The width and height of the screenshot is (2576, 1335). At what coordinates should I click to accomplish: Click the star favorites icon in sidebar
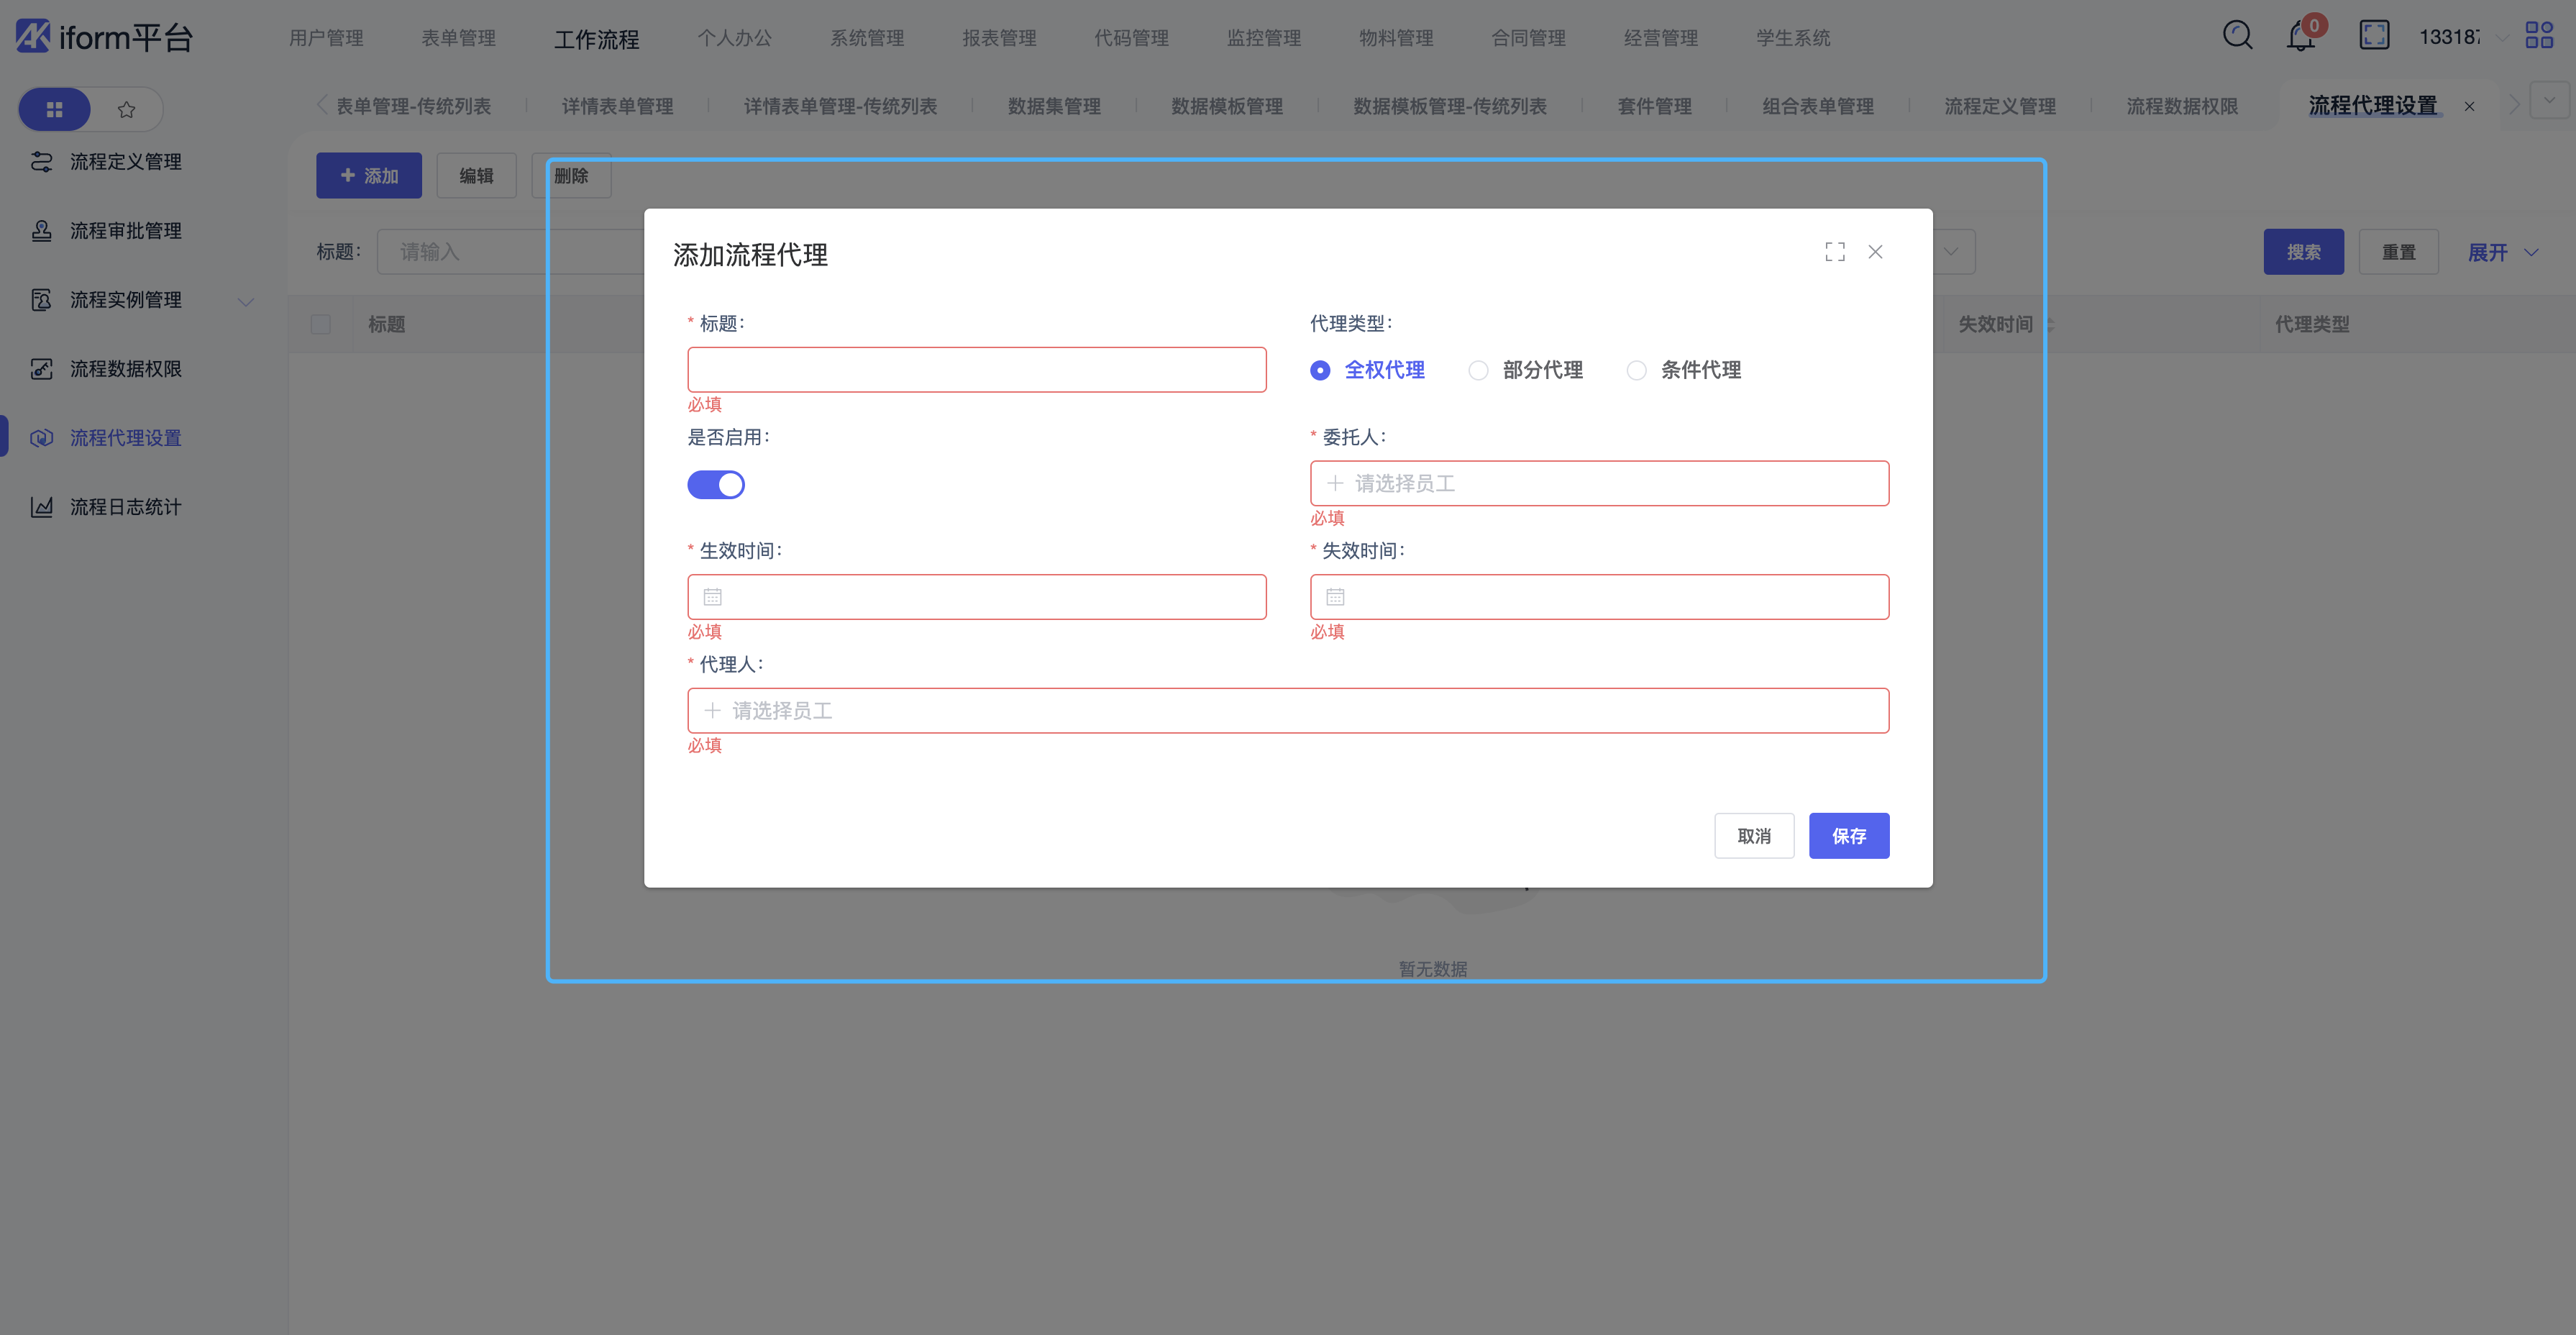pyautogui.click(x=126, y=110)
